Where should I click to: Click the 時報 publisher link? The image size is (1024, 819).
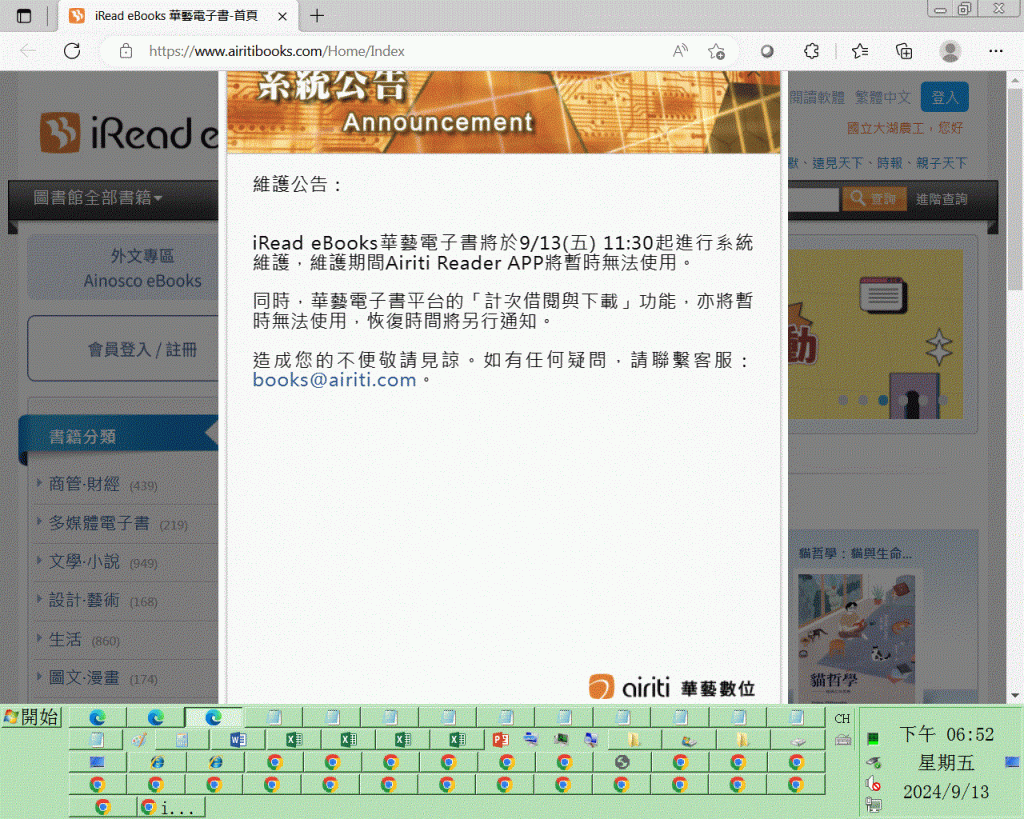tap(889, 163)
